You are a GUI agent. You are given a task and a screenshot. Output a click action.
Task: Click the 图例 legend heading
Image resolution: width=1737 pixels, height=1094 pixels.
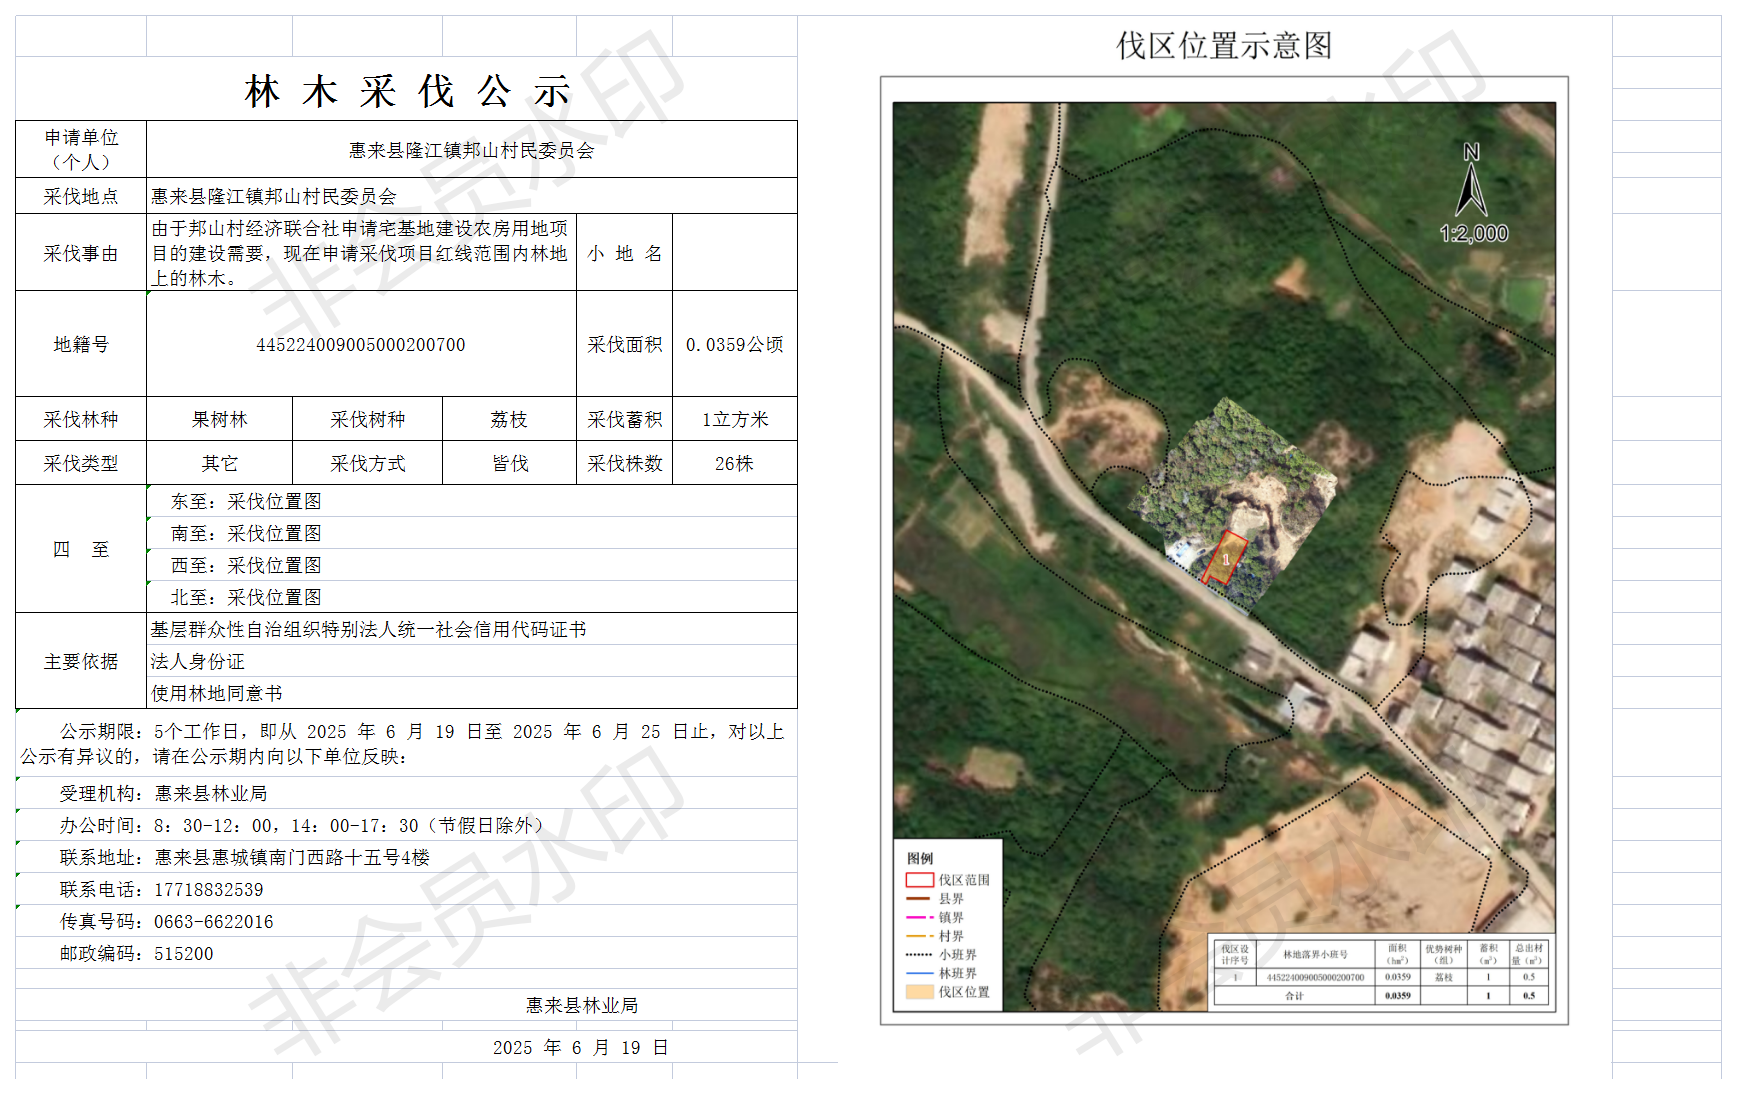(x=920, y=858)
